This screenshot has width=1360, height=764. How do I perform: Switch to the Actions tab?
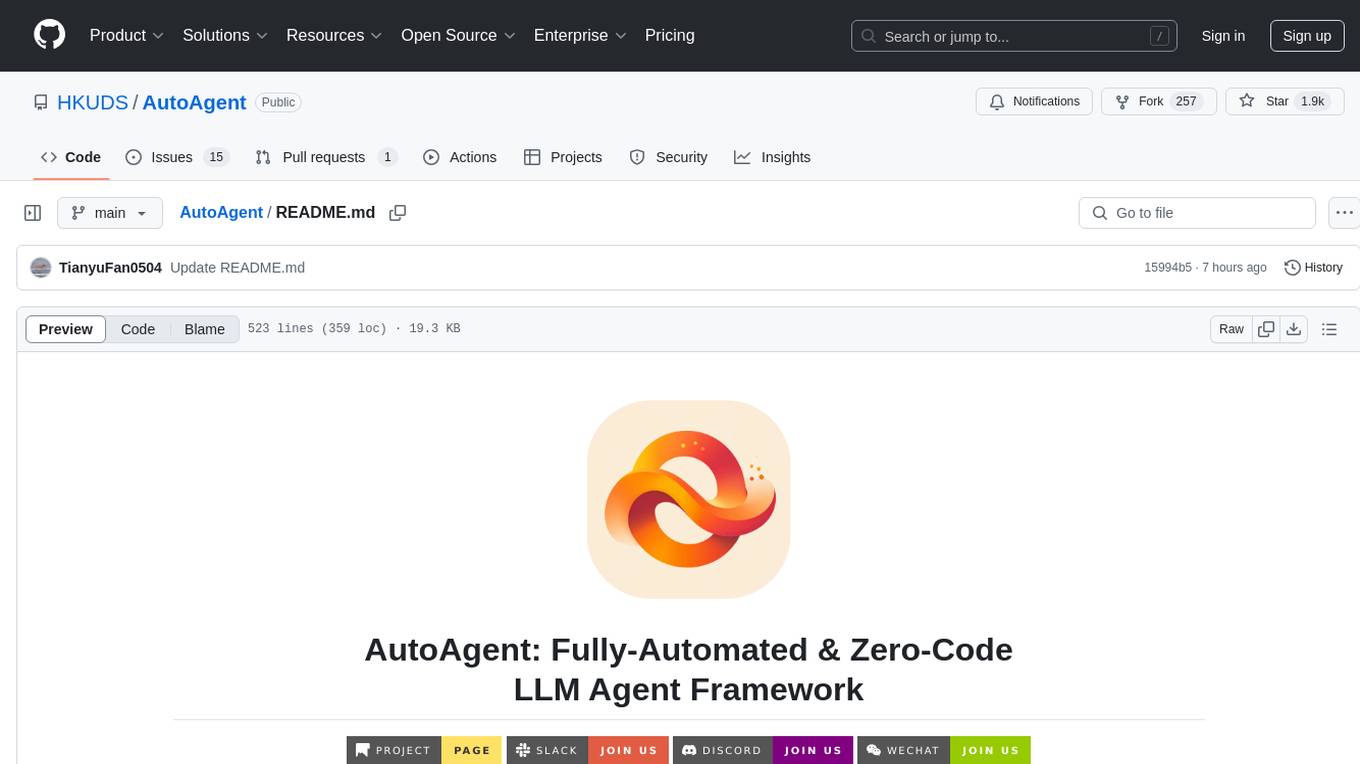[x=460, y=157]
